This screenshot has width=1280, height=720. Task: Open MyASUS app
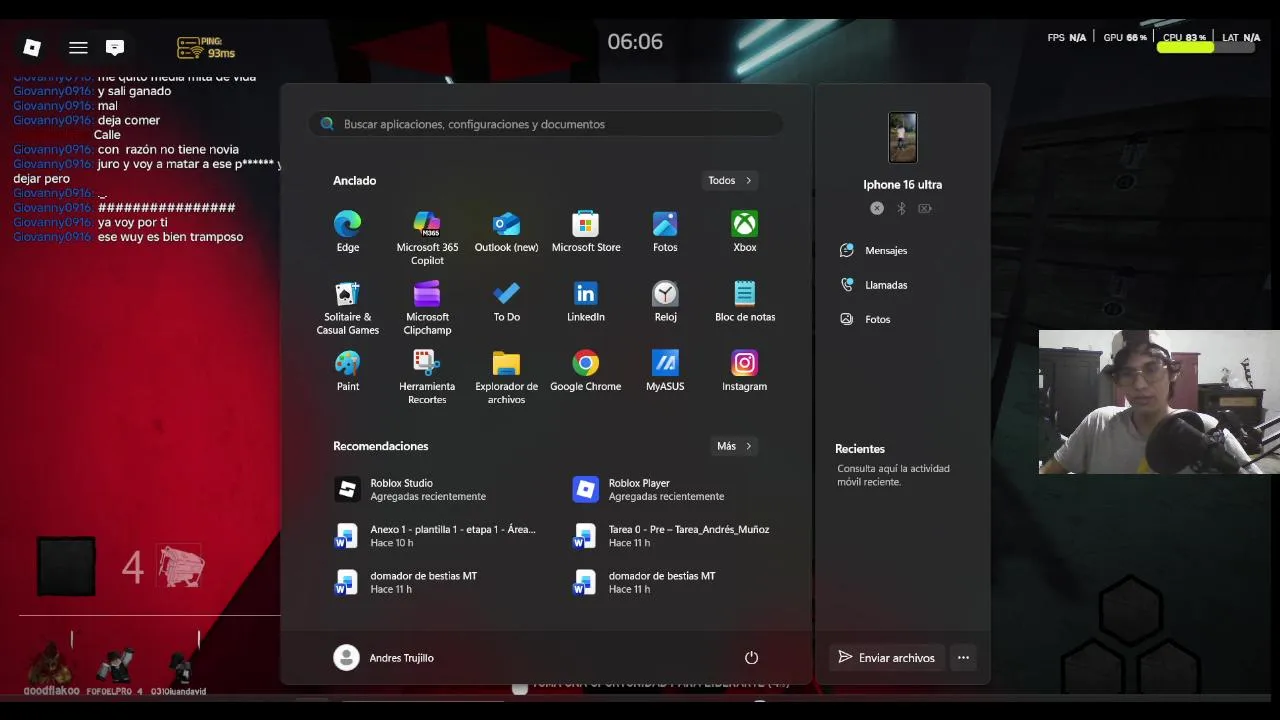coord(665,370)
